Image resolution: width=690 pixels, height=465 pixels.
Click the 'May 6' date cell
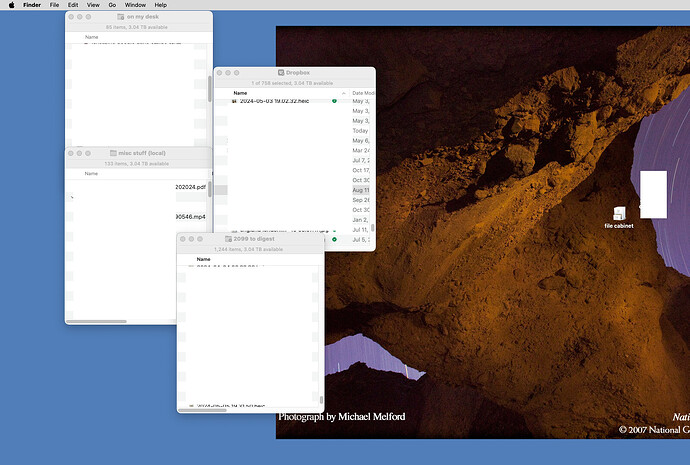[x=361, y=141]
